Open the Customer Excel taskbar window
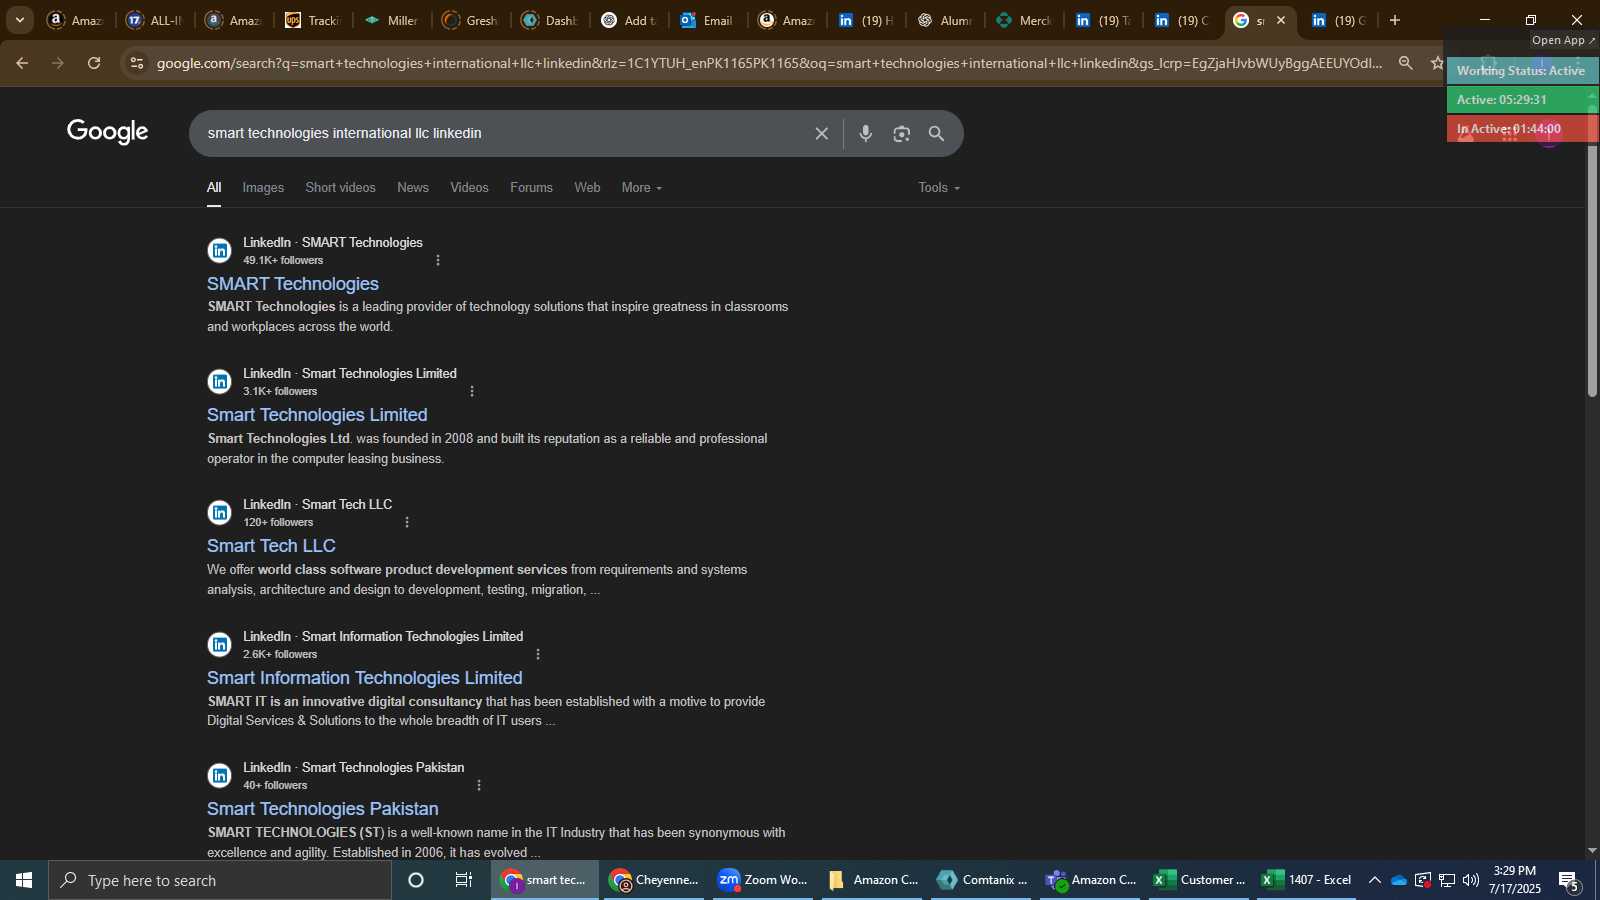 (1200, 881)
